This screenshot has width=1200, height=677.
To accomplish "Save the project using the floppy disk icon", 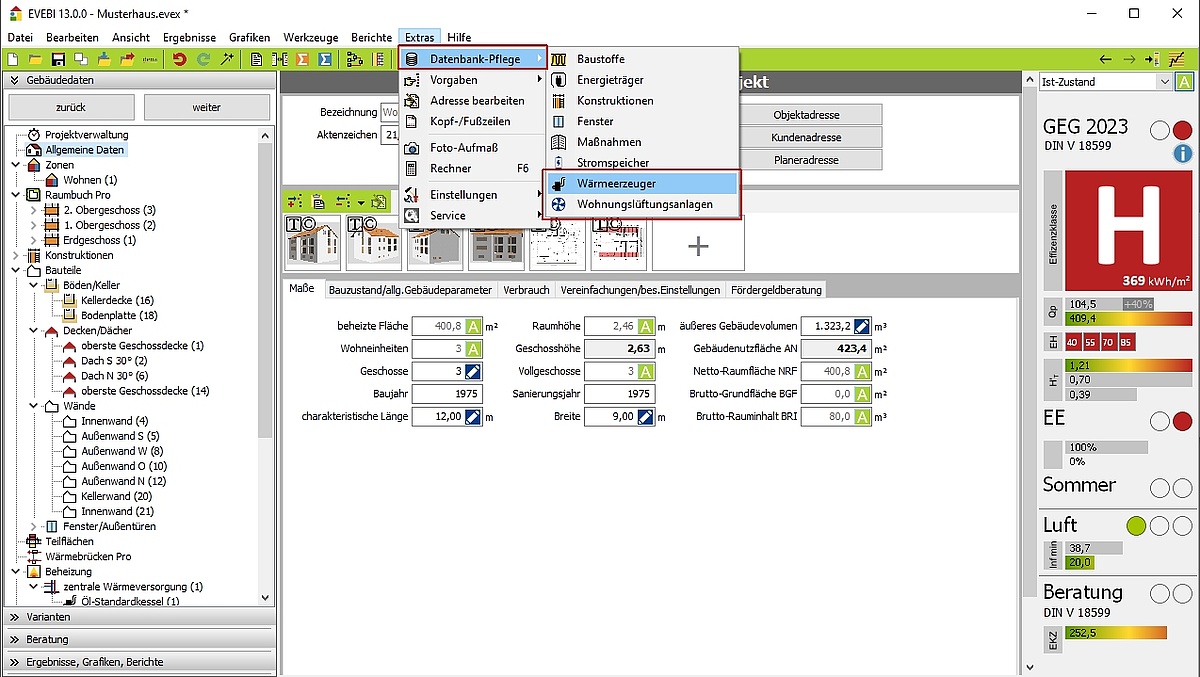I will point(57,59).
